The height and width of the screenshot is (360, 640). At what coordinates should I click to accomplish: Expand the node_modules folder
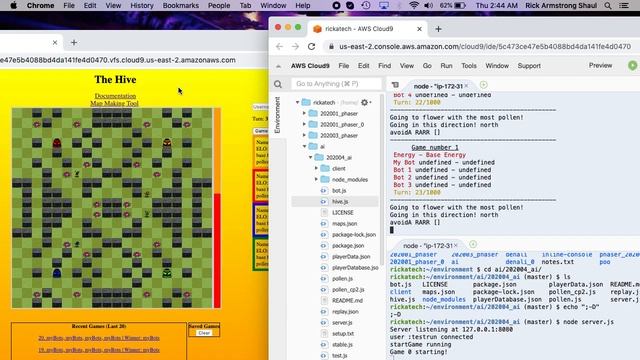316,179
